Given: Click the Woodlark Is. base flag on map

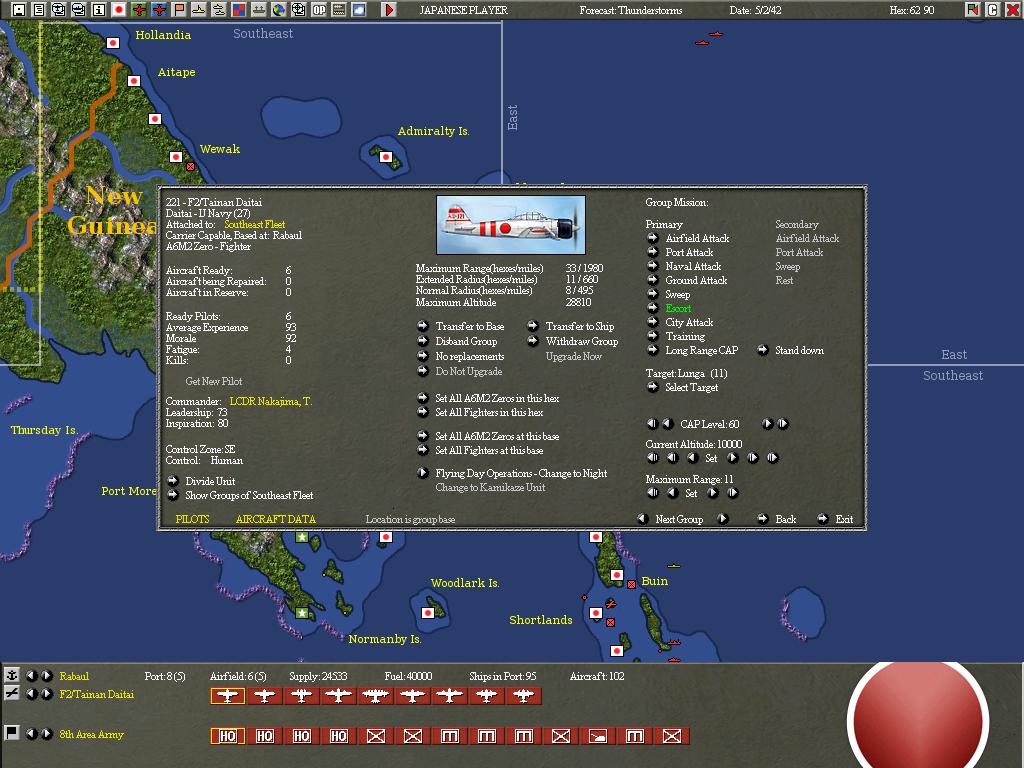Looking at the screenshot, I should [428, 613].
